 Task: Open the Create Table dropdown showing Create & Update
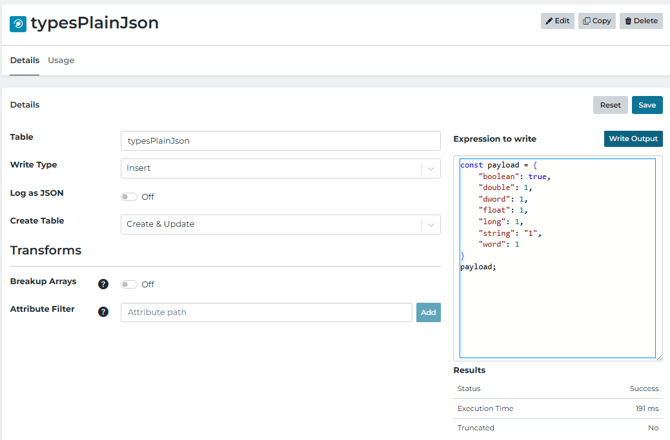[x=281, y=224]
